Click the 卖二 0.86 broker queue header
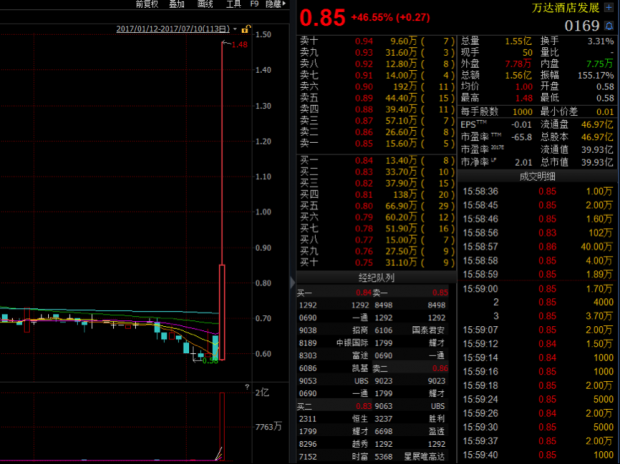Image resolution: width=620 pixels, height=464 pixels. click(x=410, y=369)
